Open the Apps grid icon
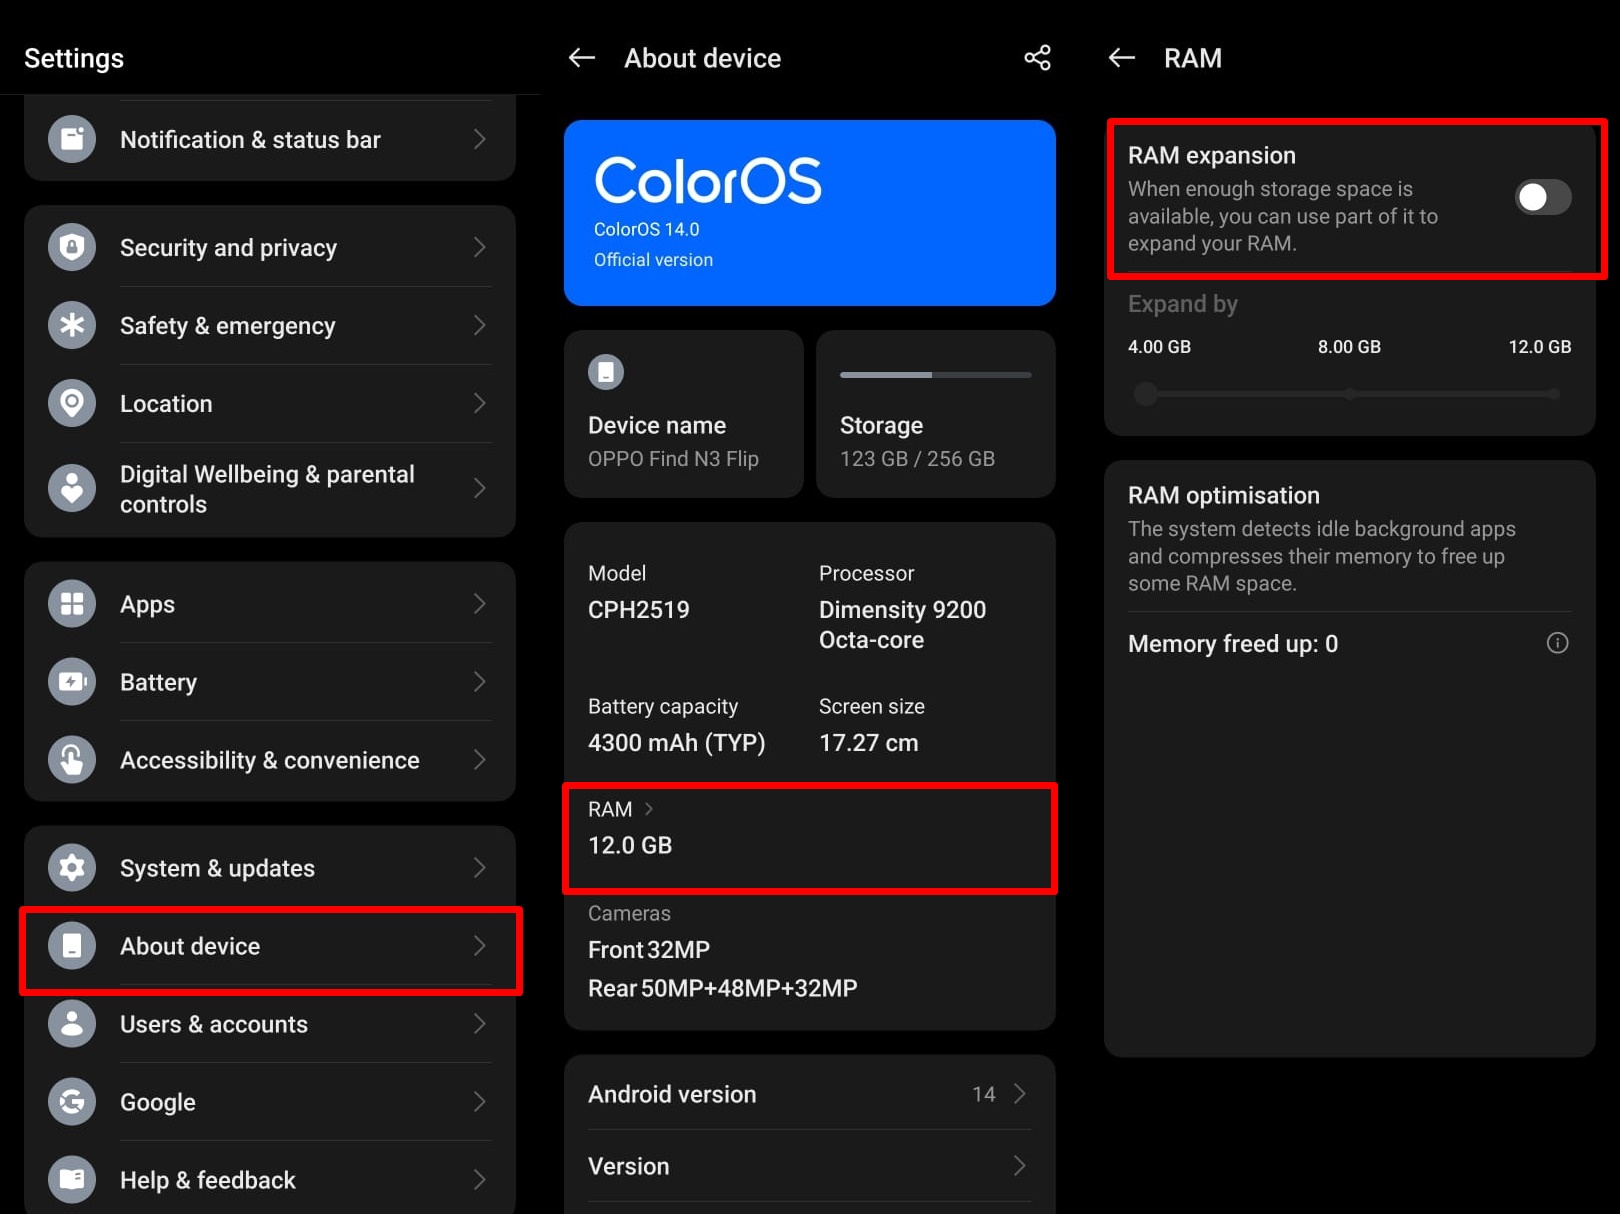 71,603
